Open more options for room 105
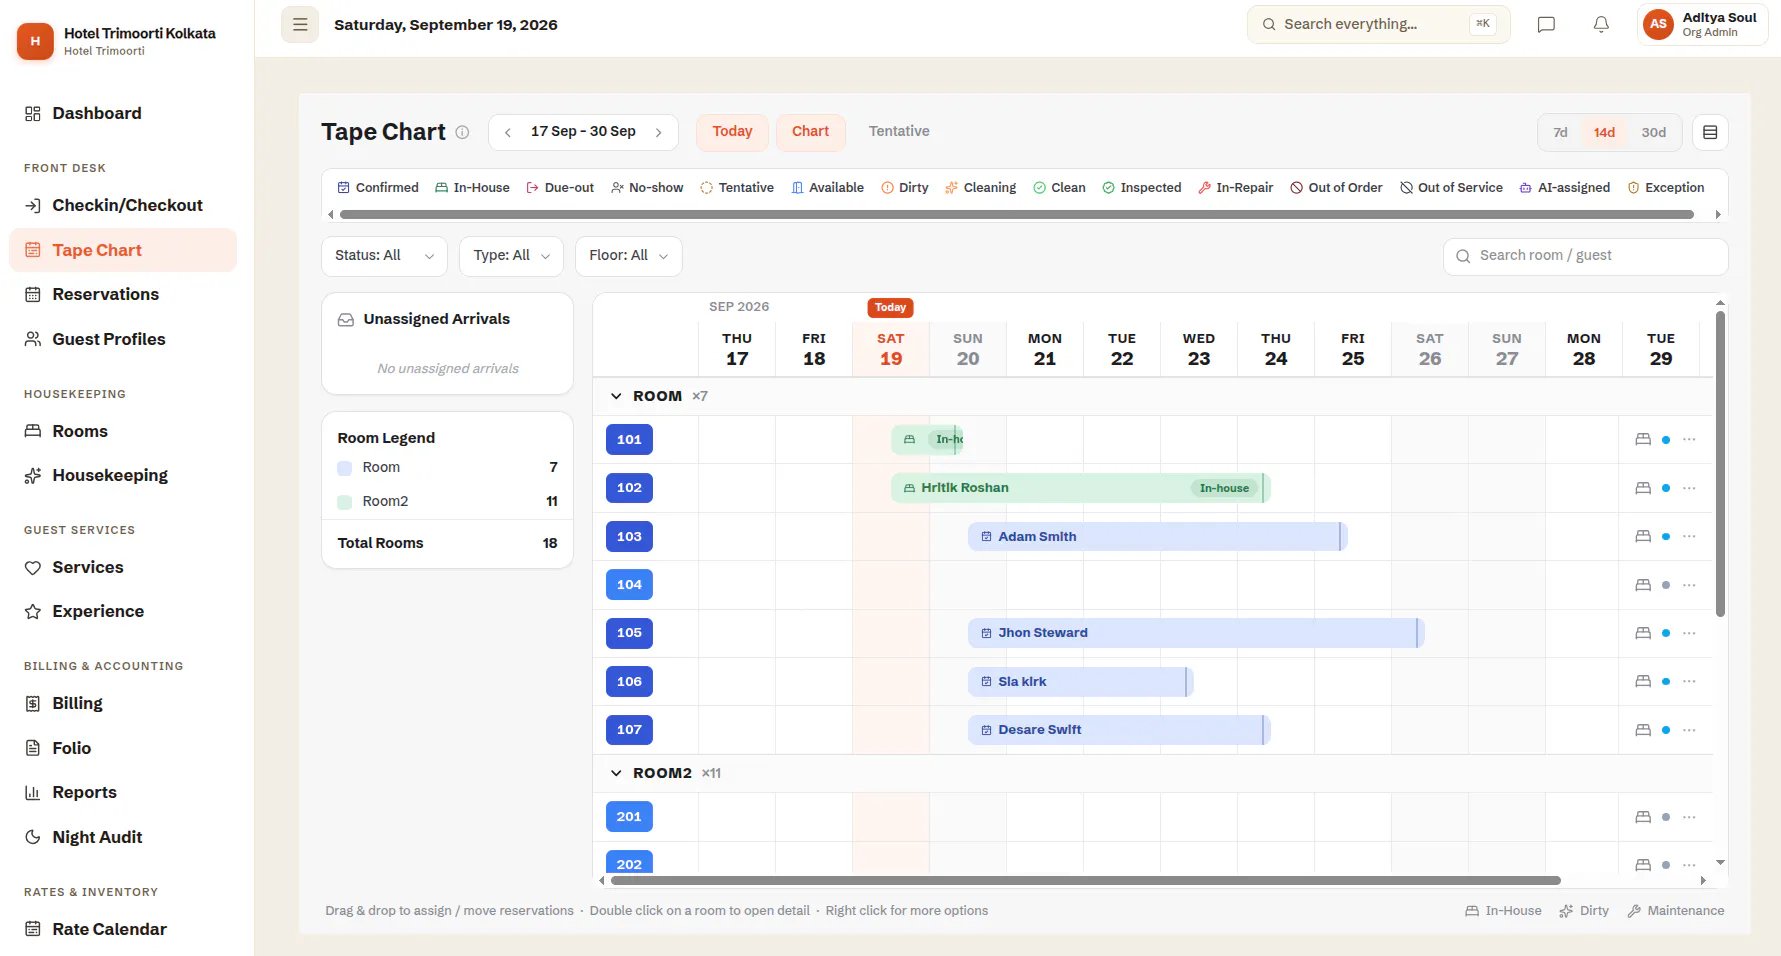This screenshot has height=956, width=1781. (1689, 633)
